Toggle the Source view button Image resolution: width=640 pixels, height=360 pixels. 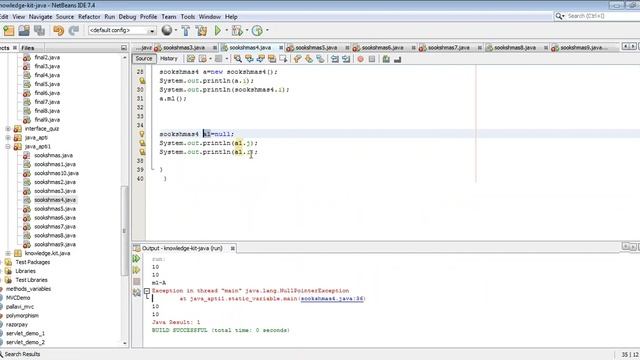coord(144,59)
